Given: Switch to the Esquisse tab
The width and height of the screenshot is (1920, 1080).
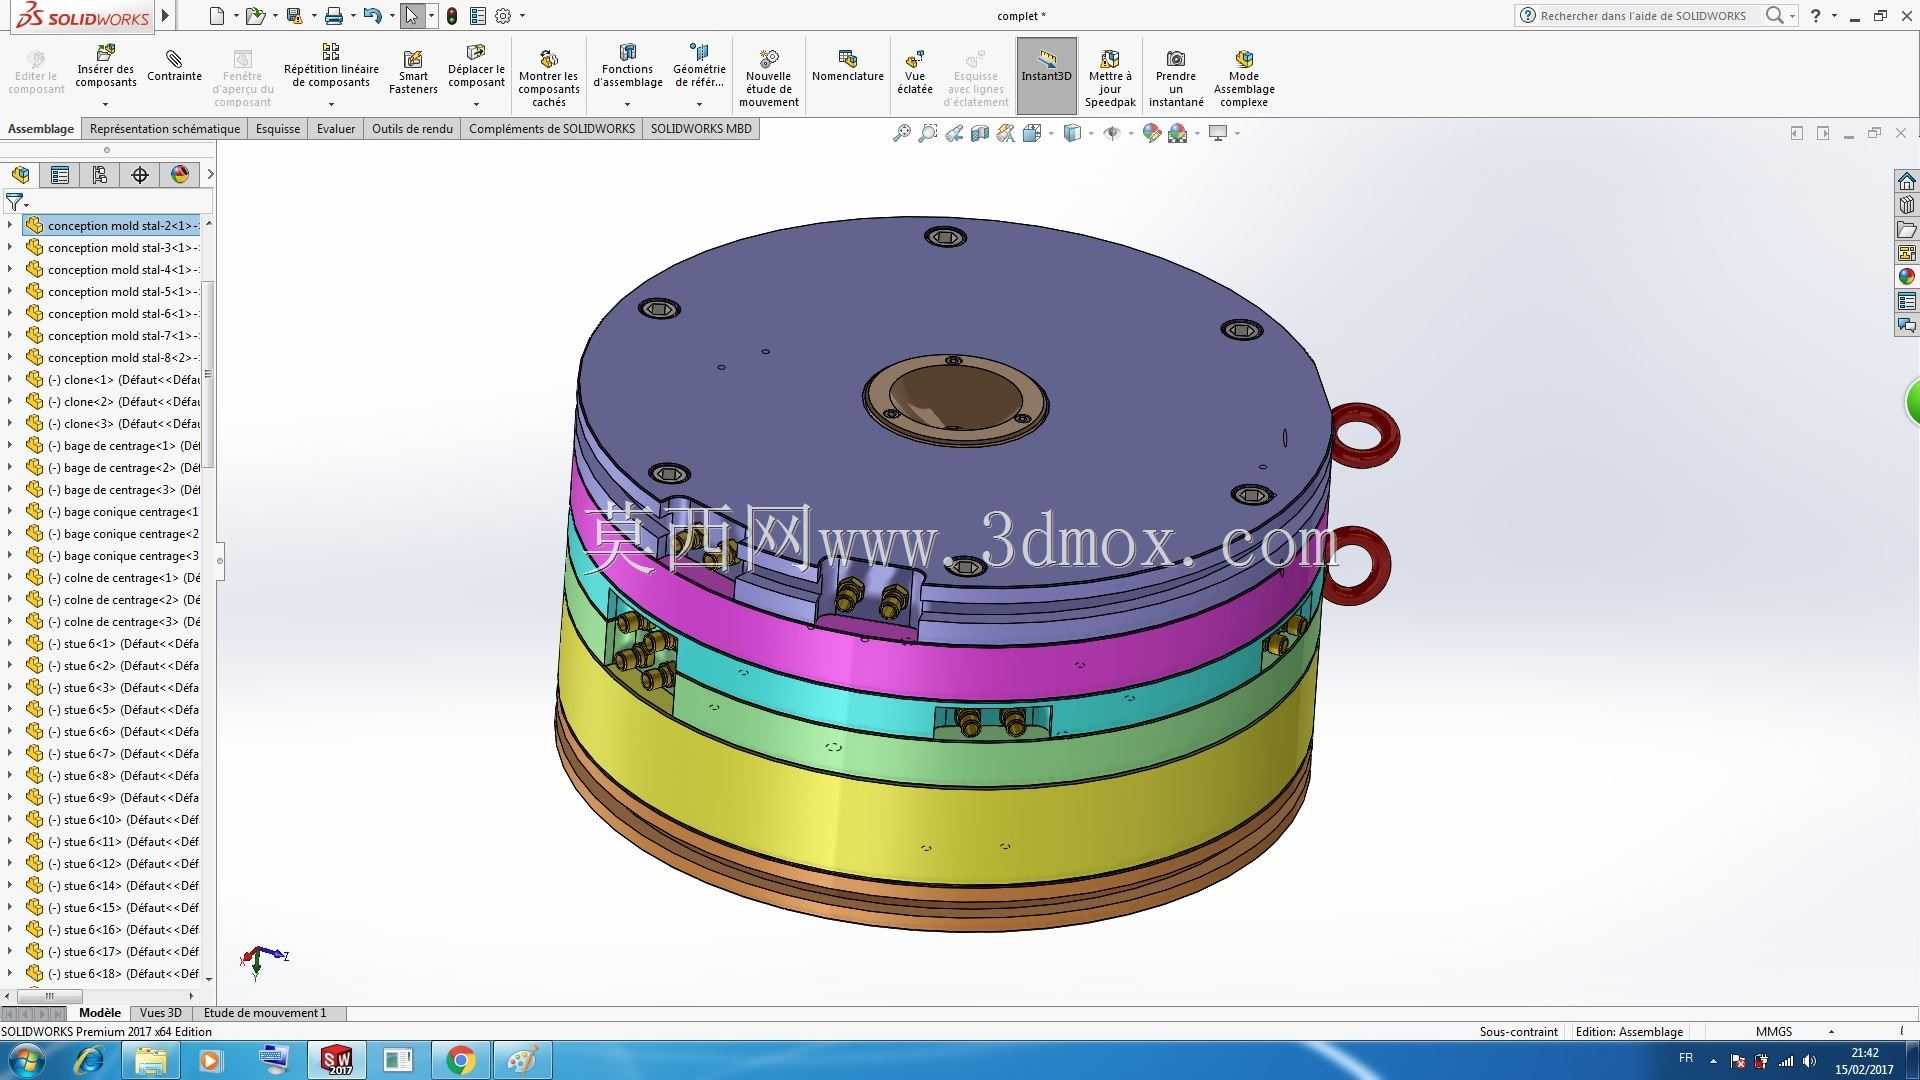Looking at the screenshot, I should point(278,129).
